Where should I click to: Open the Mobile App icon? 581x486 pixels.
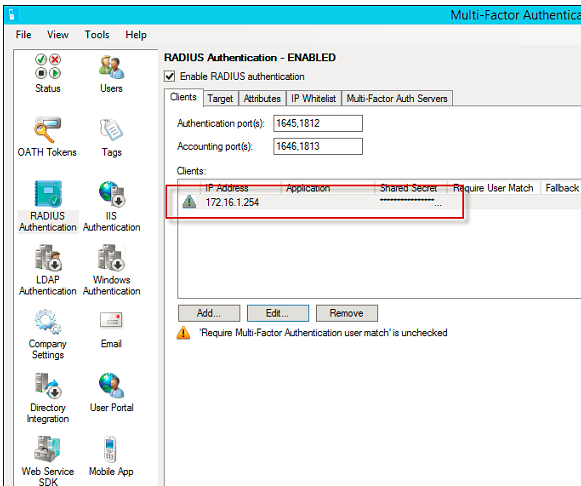110,449
